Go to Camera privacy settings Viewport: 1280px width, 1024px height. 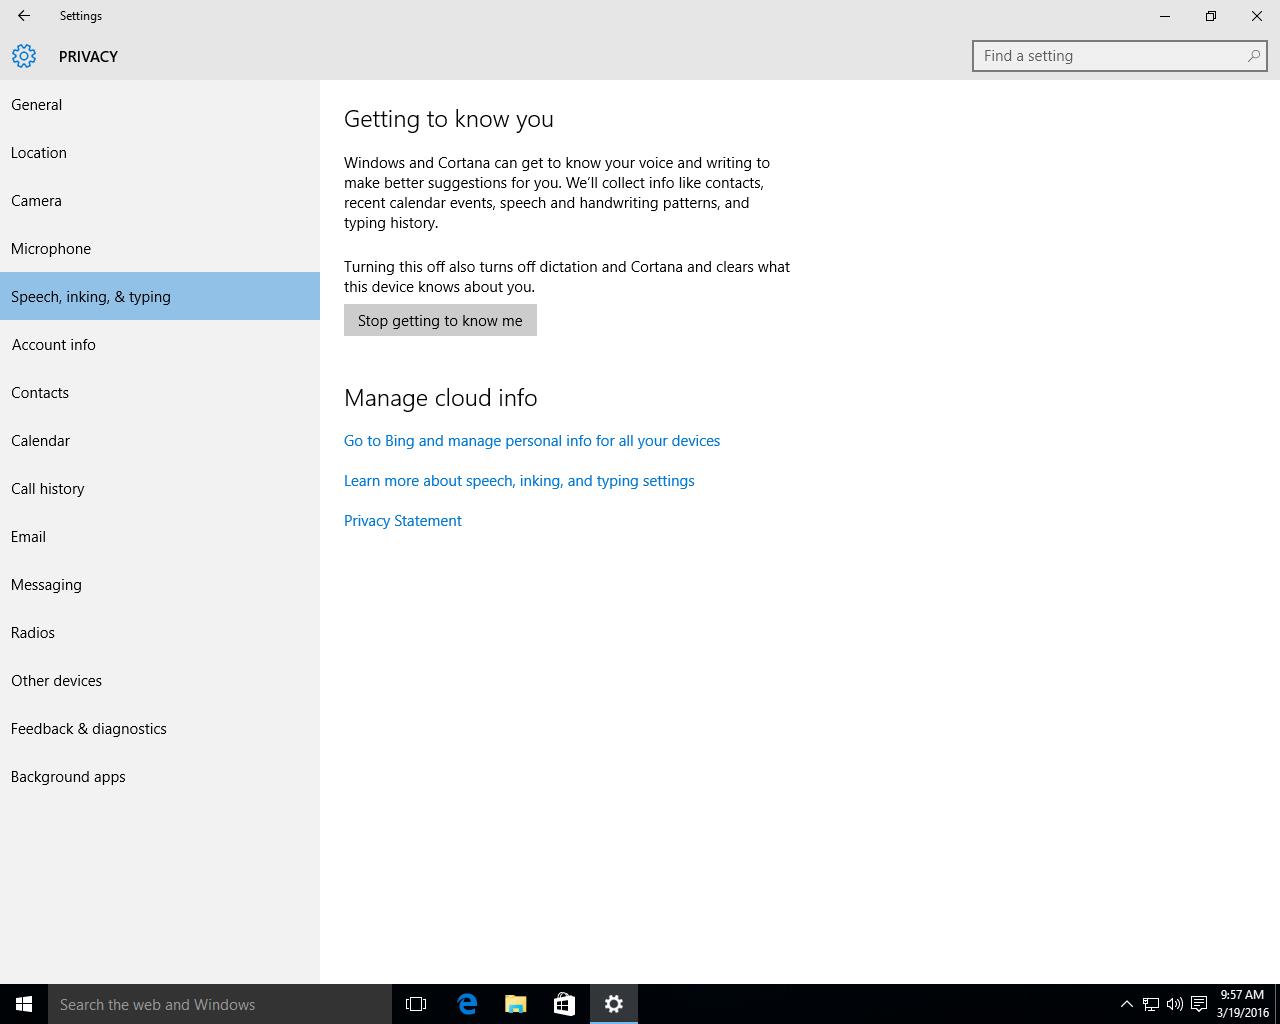tap(160, 200)
